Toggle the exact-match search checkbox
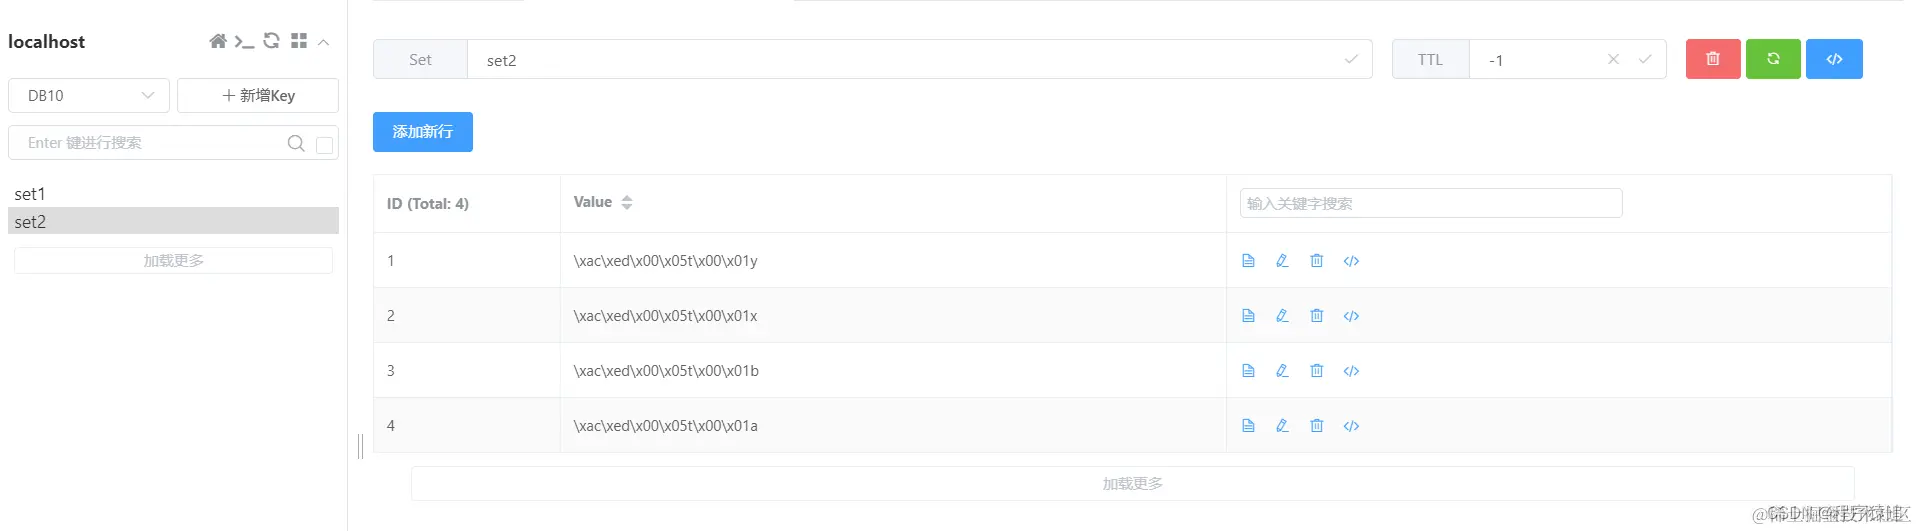Image resolution: width=1918 pixels, height=531 pixels. [324, 144]
